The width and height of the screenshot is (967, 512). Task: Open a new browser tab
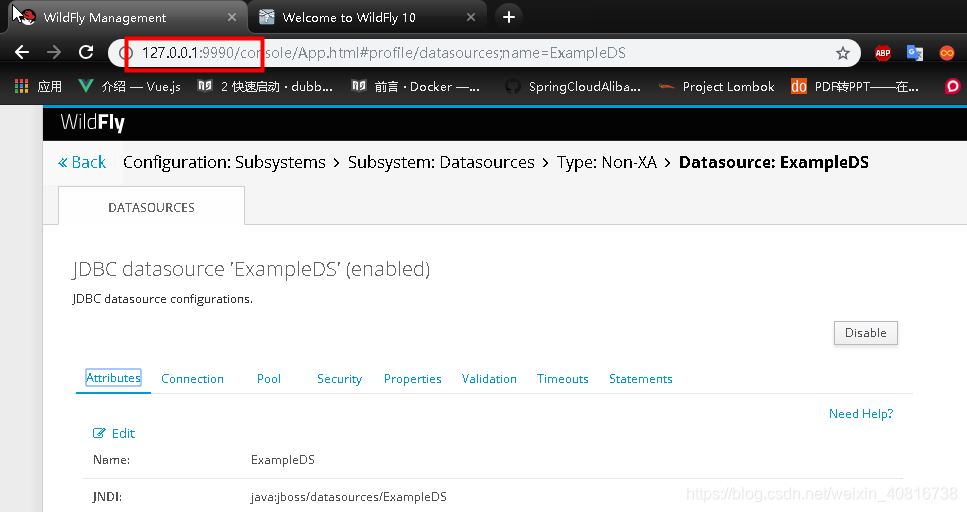[x=508, y=17]
